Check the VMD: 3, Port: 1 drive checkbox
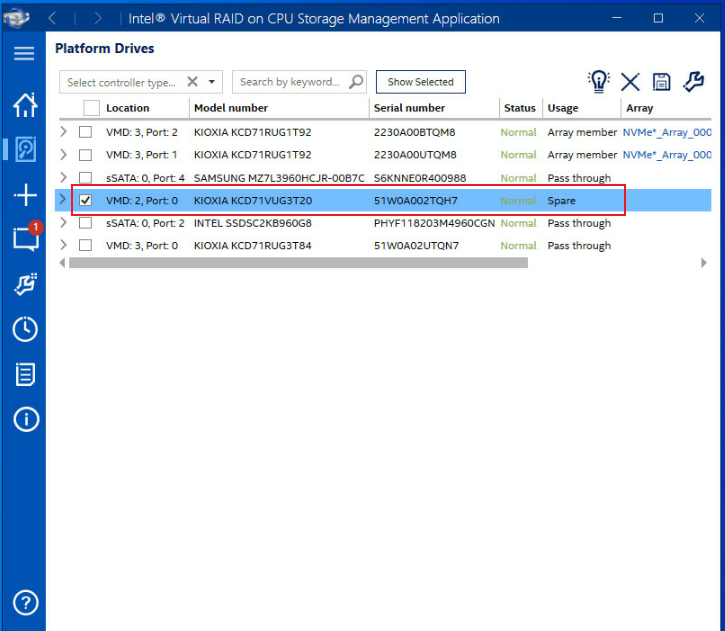 85,155
